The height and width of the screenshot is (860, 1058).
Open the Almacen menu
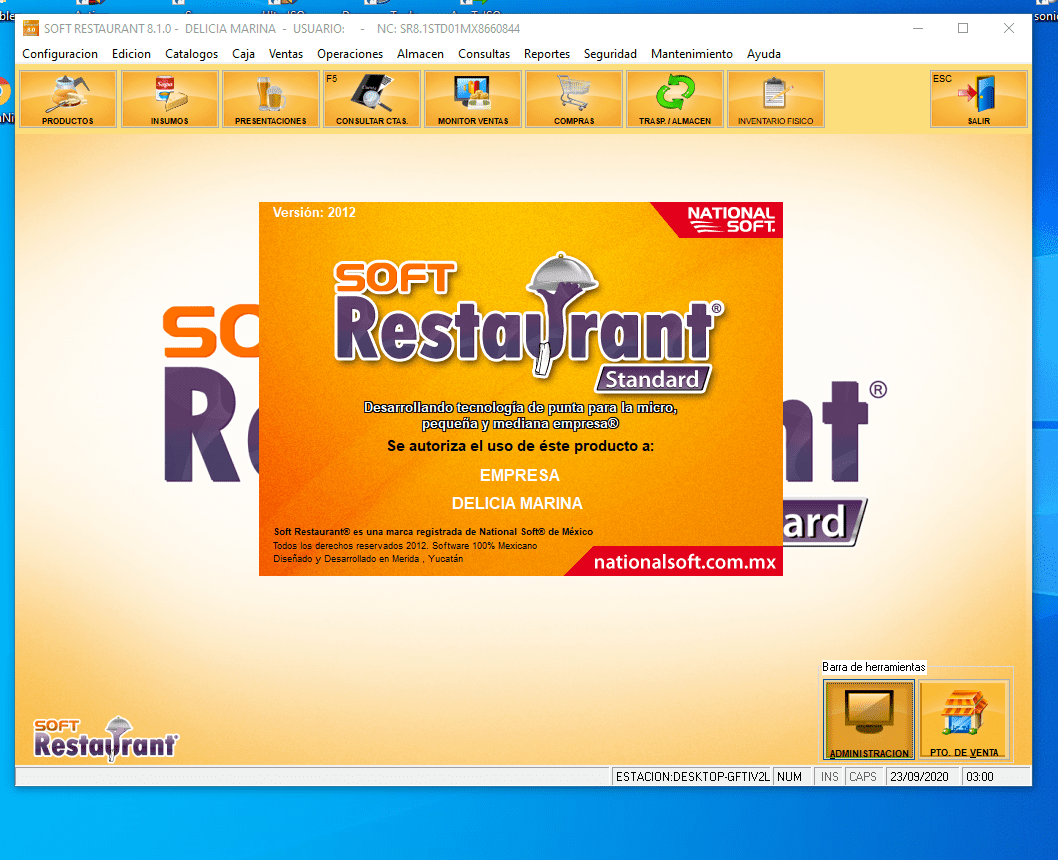click(420, 54)
